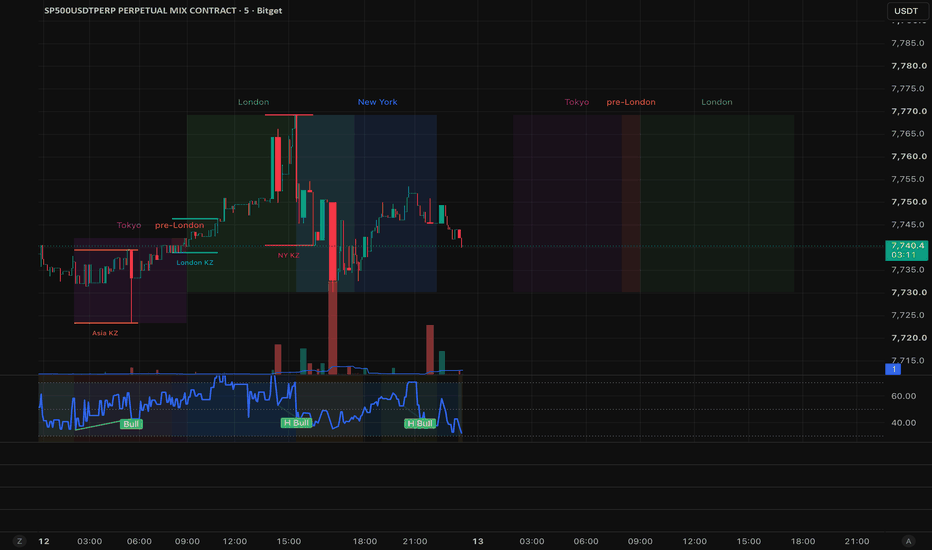Toggle the A auto-scale button

(x=908, y=541)
